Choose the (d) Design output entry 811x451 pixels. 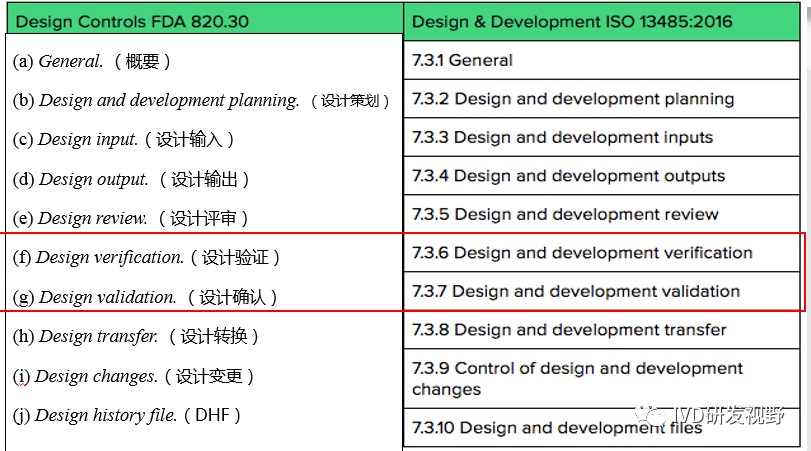coord(130,179)
